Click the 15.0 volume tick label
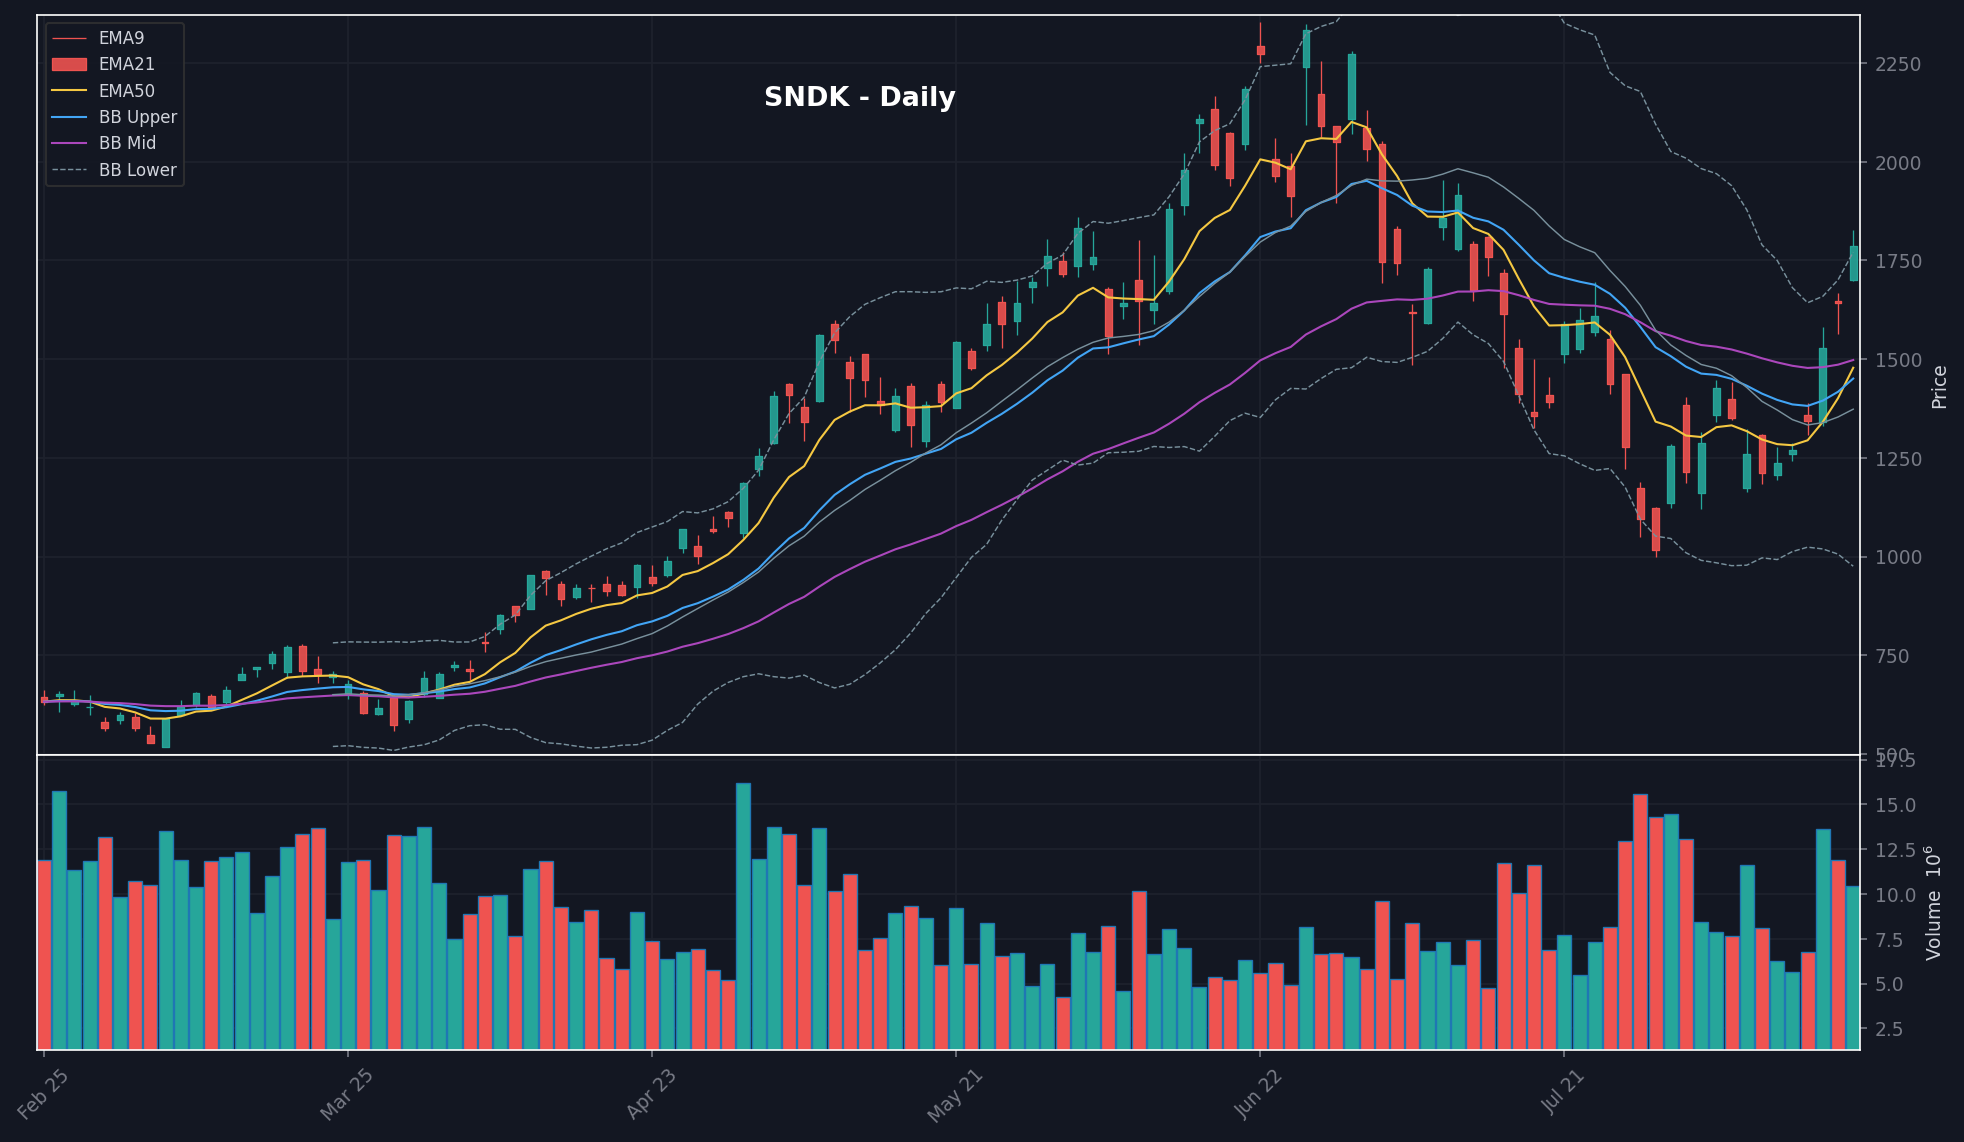 (x=1895, y=805)
